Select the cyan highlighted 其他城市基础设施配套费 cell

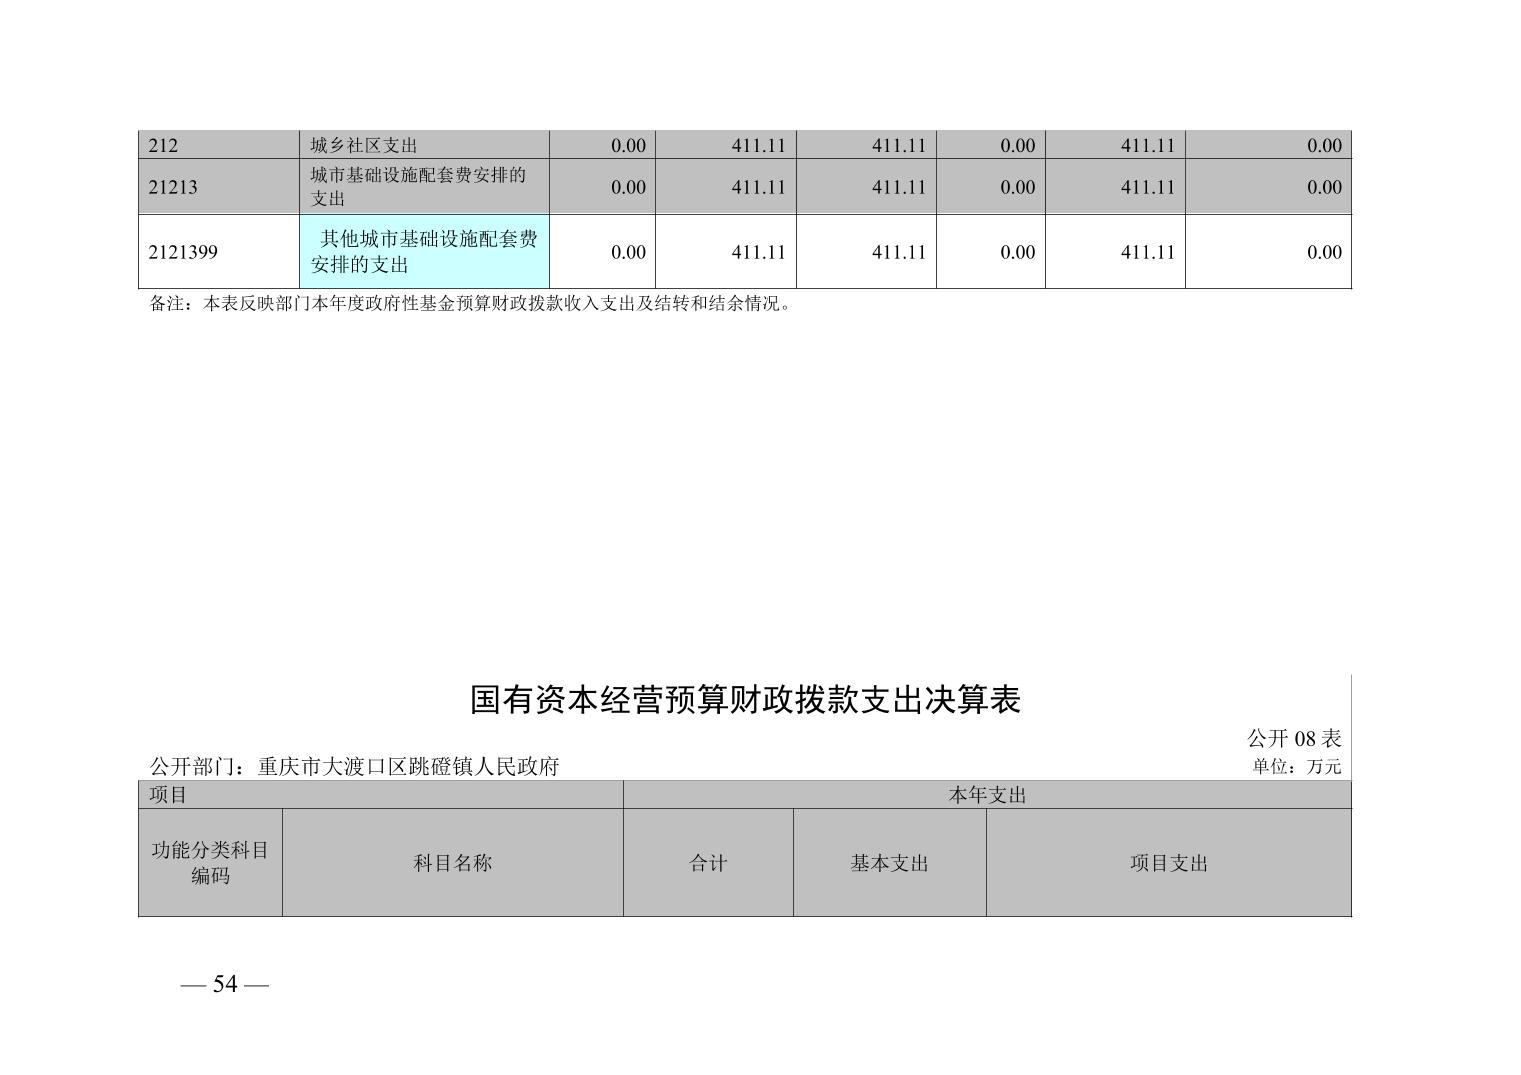[424, 252]
